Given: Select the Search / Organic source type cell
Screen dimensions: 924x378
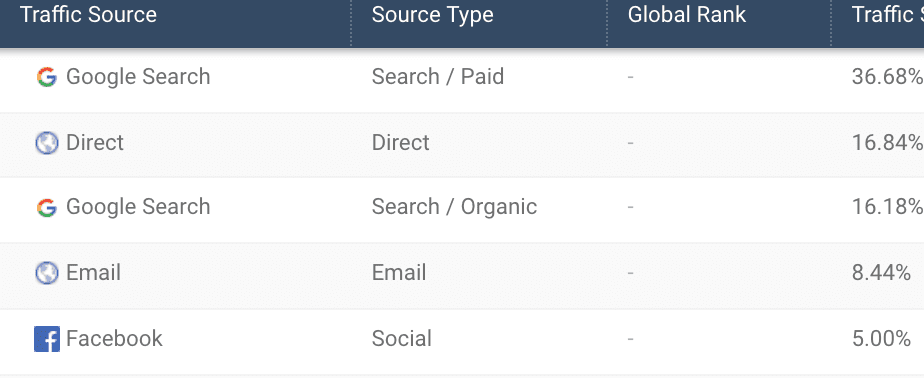Looking at the screenshot, I should pyautogui.click(x=454, y=207).
